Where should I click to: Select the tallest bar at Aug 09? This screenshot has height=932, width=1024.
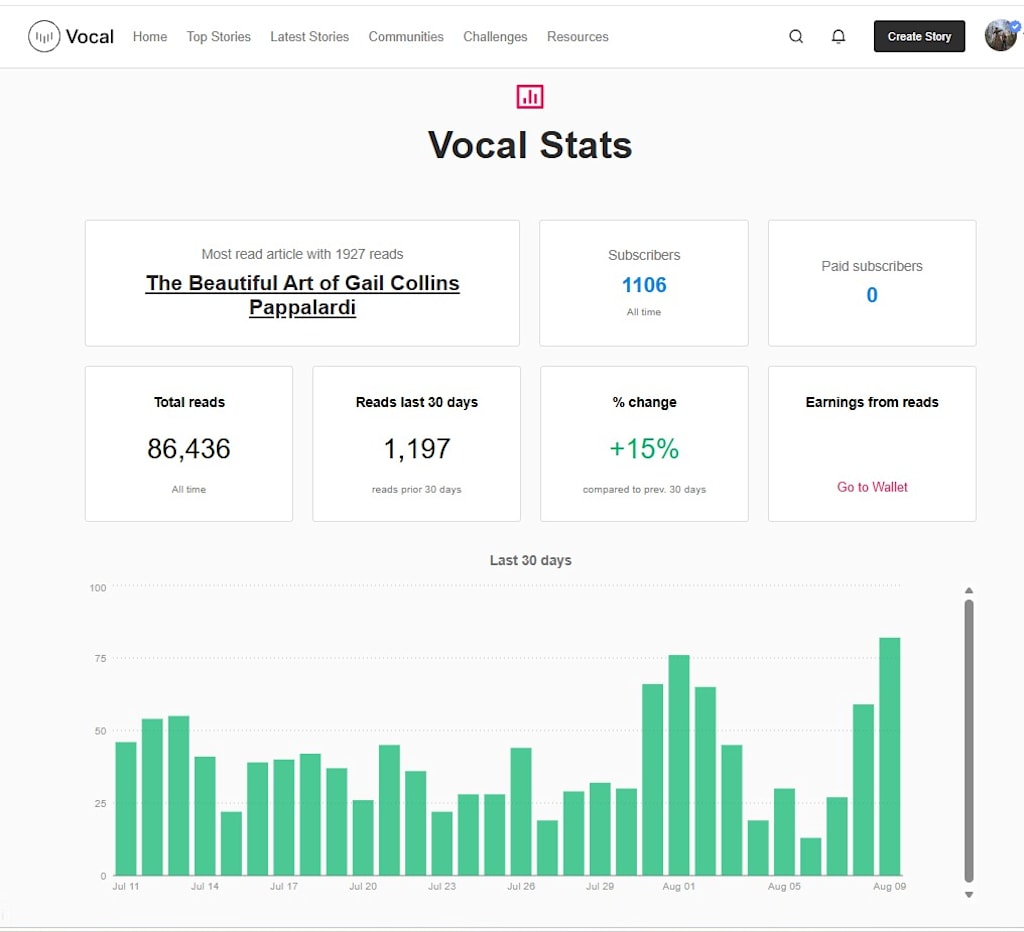889,756
